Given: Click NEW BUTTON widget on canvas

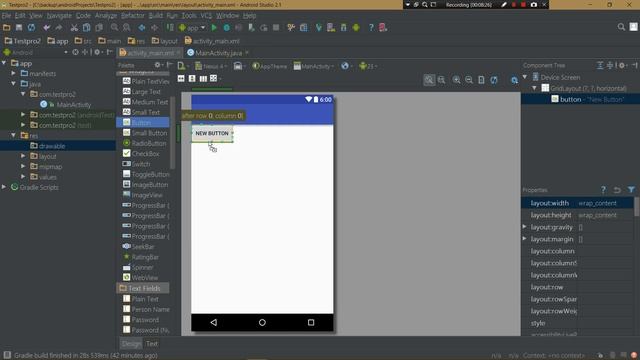Looking at the screenshot, I should 212,133.
